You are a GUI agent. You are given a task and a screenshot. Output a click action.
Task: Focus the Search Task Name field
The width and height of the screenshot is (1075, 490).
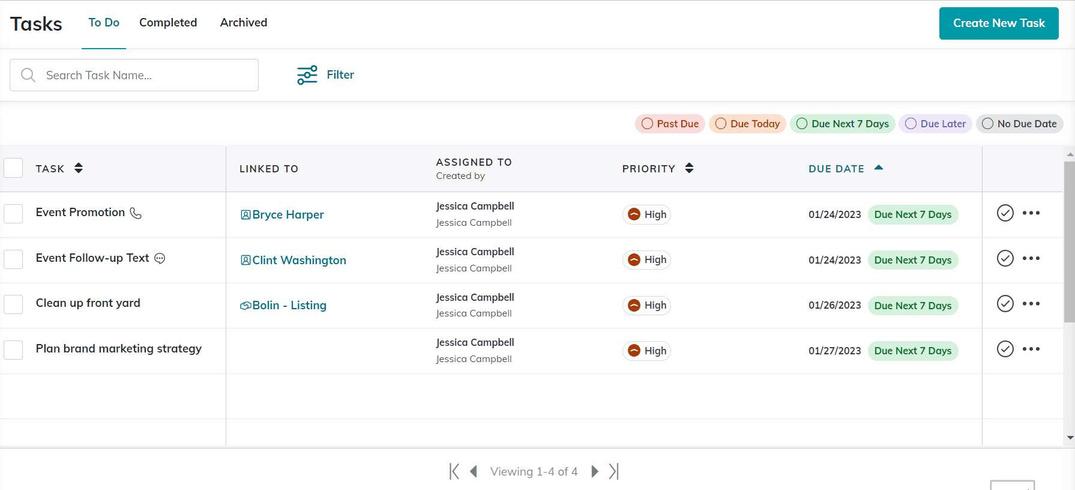(x=145, y=75)
